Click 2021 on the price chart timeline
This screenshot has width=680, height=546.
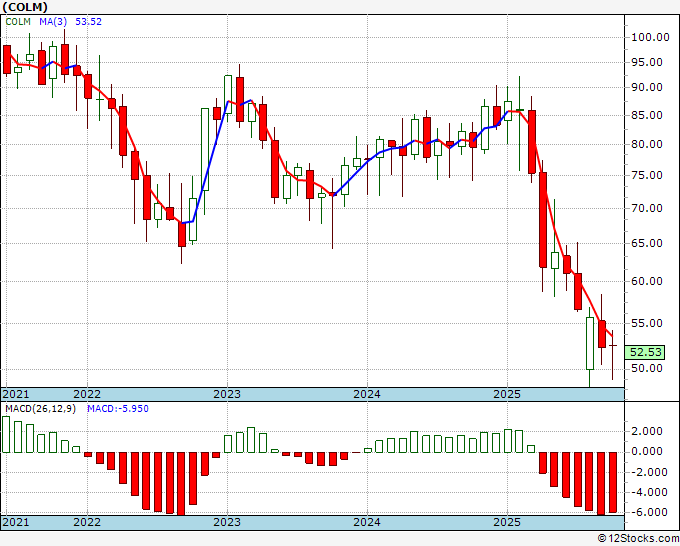coord(16,394)
